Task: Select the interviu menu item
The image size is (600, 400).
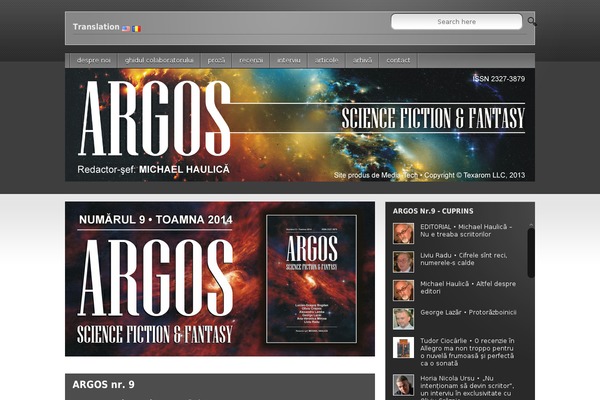Action: point(289,60)
